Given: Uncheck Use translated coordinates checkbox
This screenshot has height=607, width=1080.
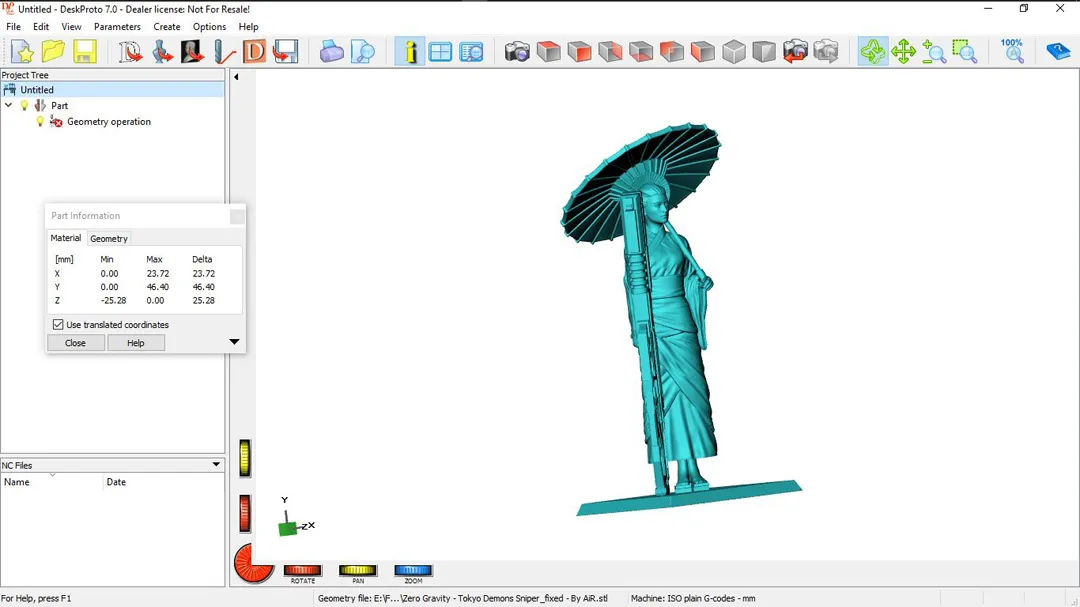Looking at the screenshot, I should click(58, 325).
